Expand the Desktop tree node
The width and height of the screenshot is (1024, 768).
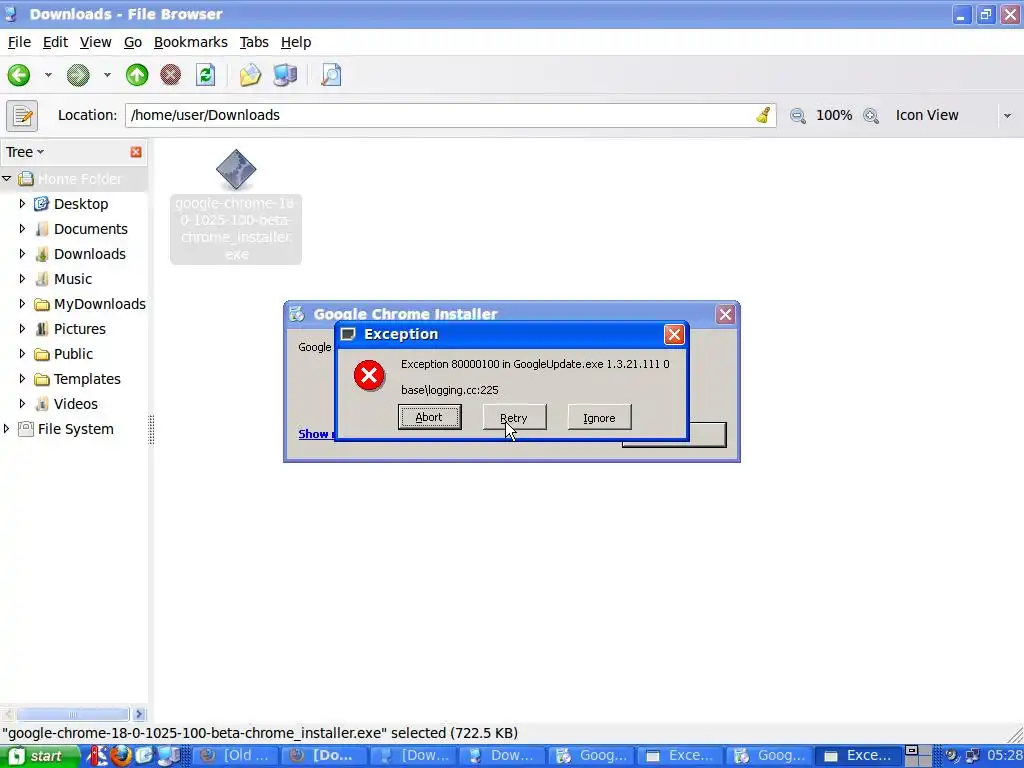point(22,204)
